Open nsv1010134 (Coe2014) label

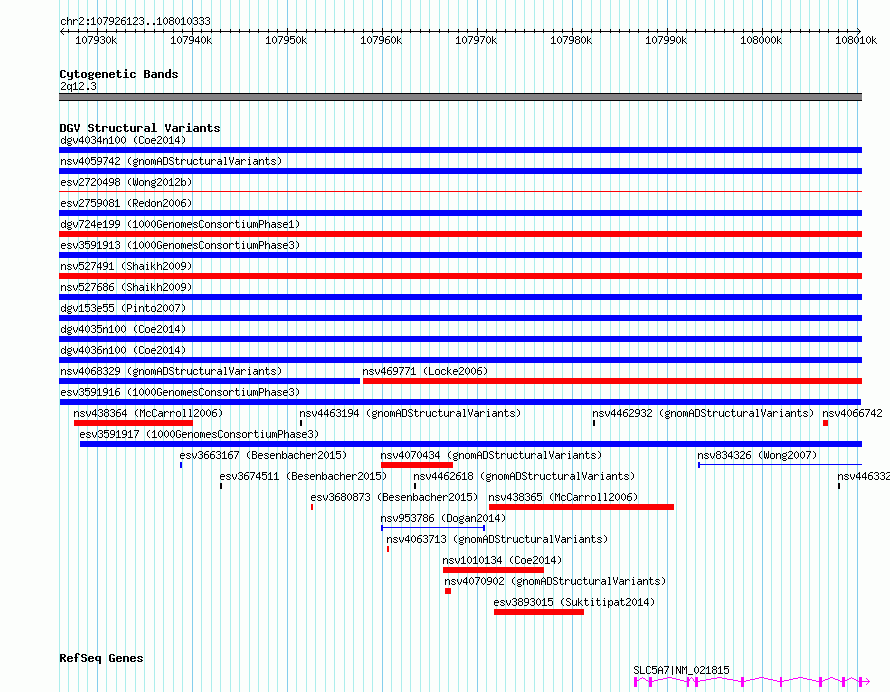502,560
